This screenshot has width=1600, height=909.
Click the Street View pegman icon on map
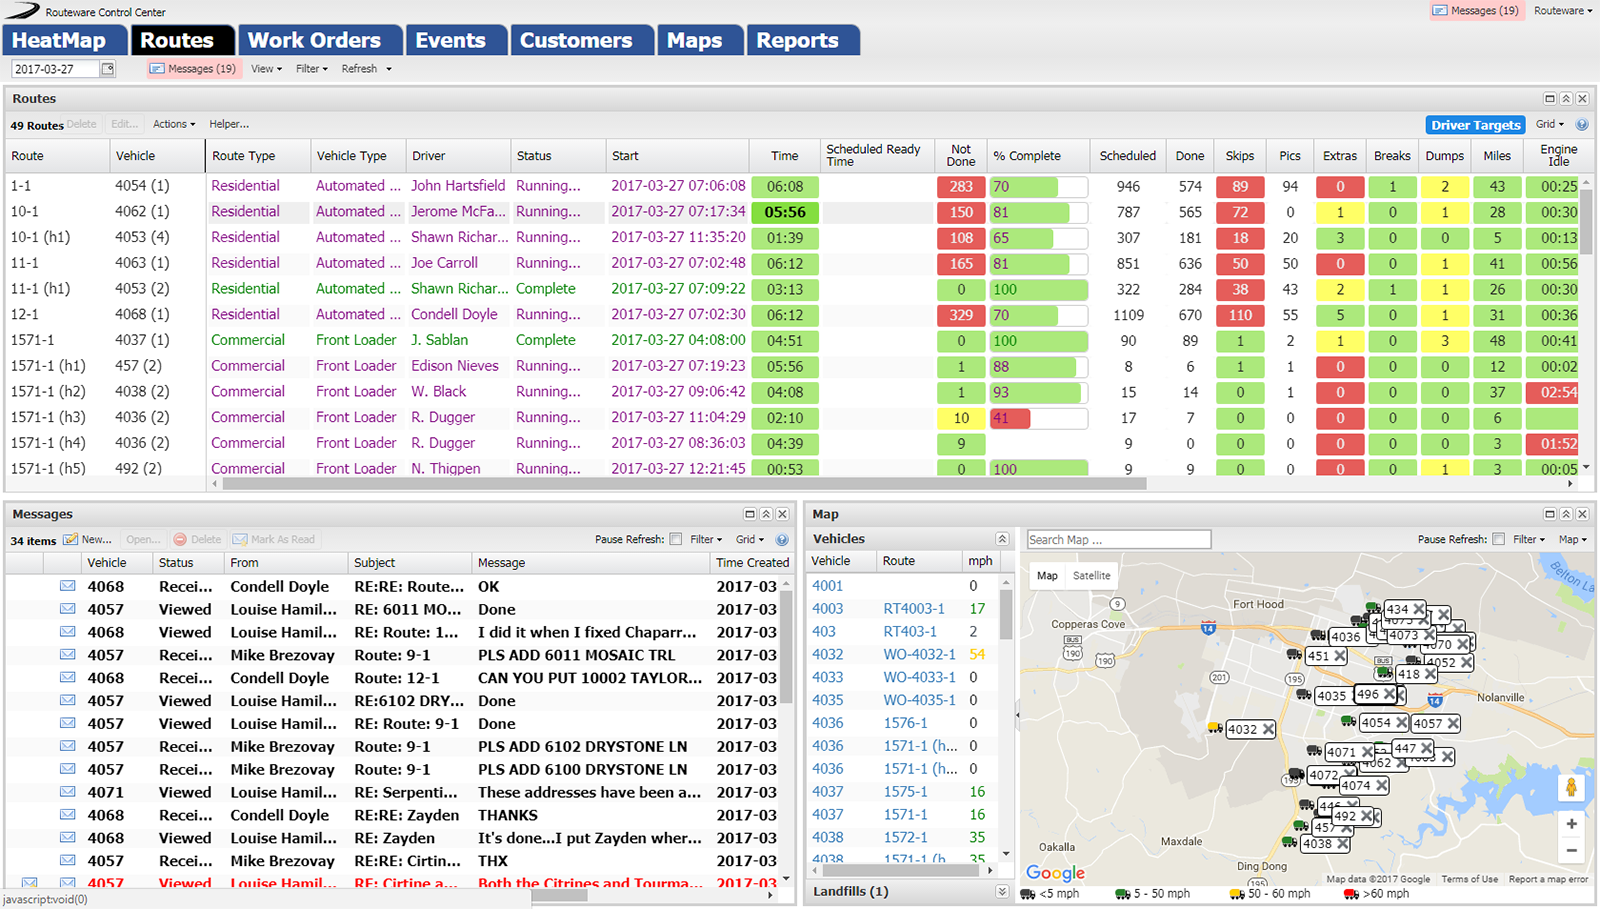(1572, 789)
